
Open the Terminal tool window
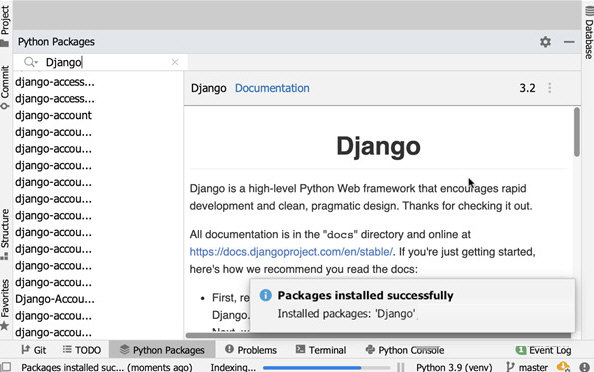(321, 350)
